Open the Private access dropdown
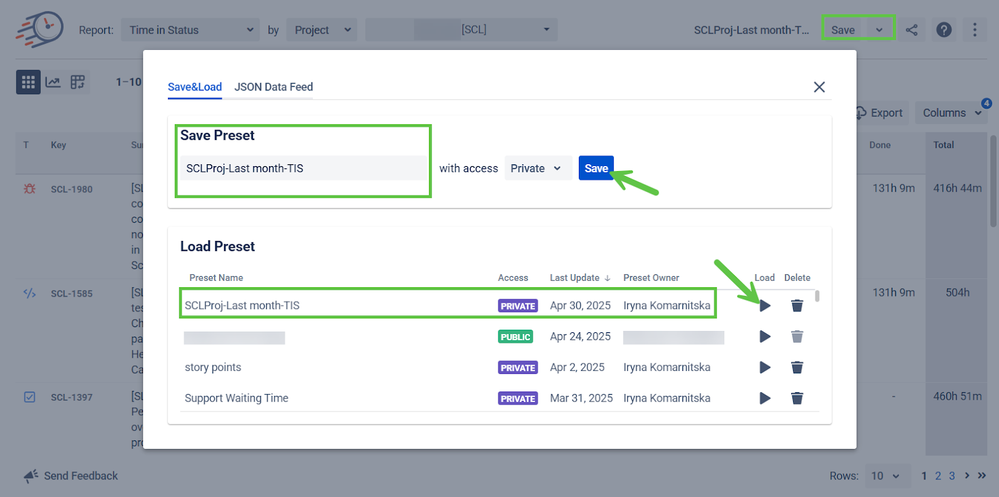 click(538, 168)
